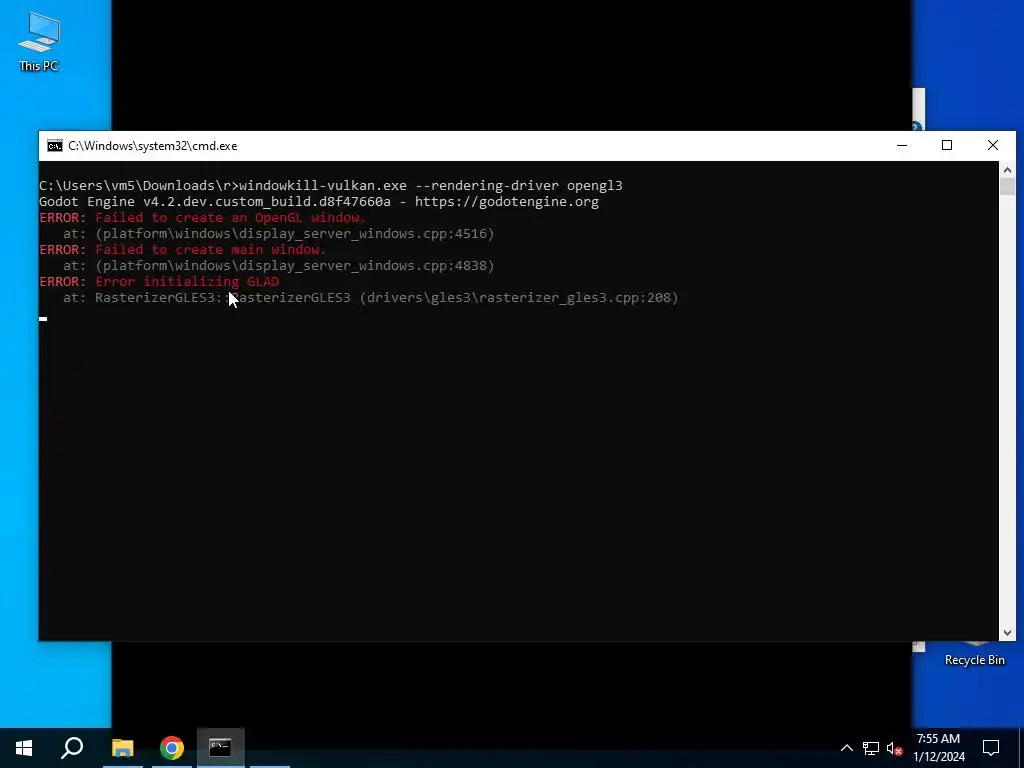Screen dimensions: 1024x768
Task: Launch File Explorer from taskbar
Action: click(x=122, y=748)
